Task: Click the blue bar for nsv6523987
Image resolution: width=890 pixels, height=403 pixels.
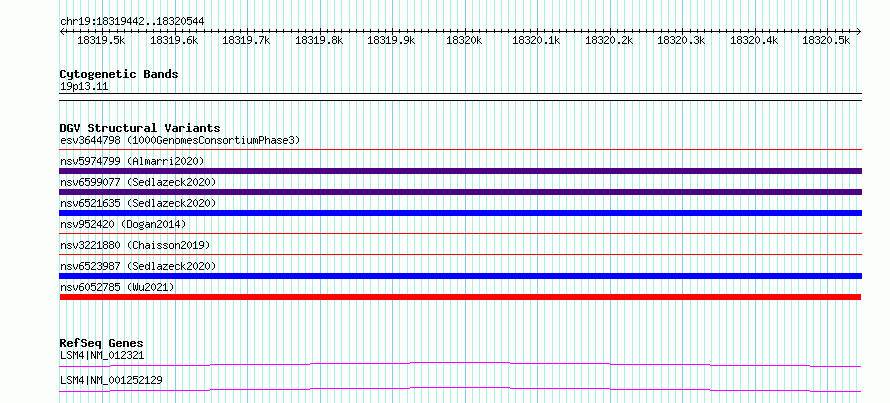Action: click(460, 276)
